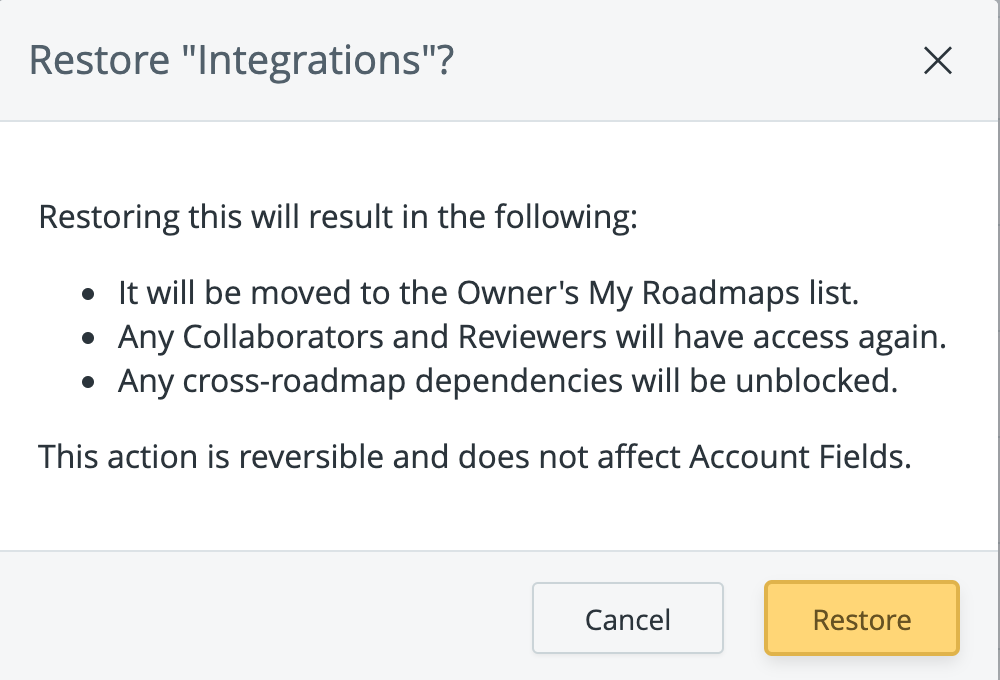This screenshot has height=680, width=1000.
Task: Confirm with the yellow Restore button
Action: click(862, 618)
